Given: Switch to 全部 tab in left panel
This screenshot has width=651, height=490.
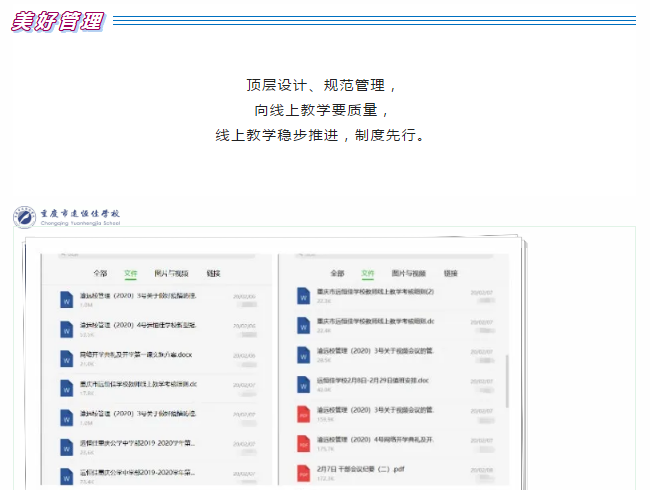Looking at the screenshot, I should [99, 273].
